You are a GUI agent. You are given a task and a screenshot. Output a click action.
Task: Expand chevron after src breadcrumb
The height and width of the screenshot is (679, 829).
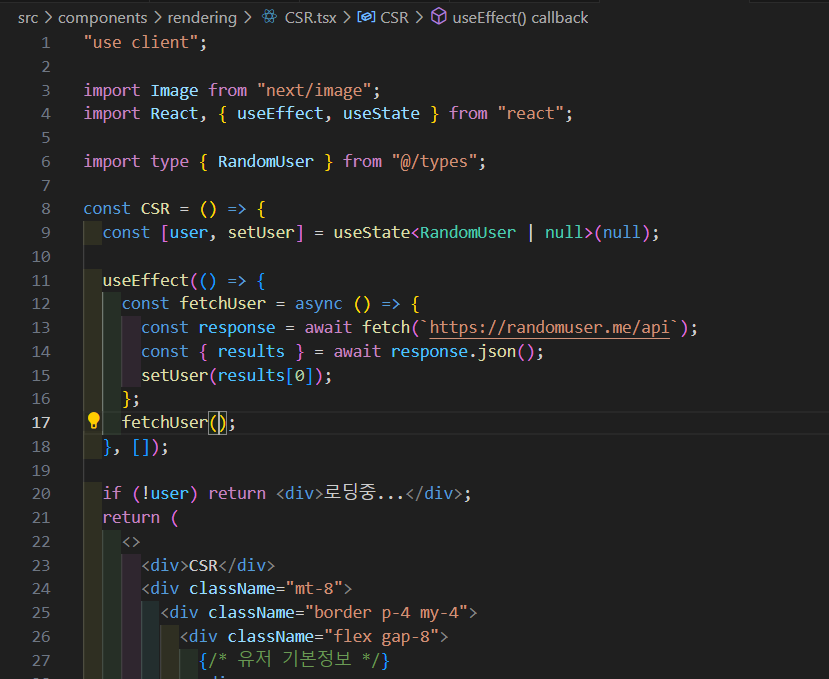(48, 17)
